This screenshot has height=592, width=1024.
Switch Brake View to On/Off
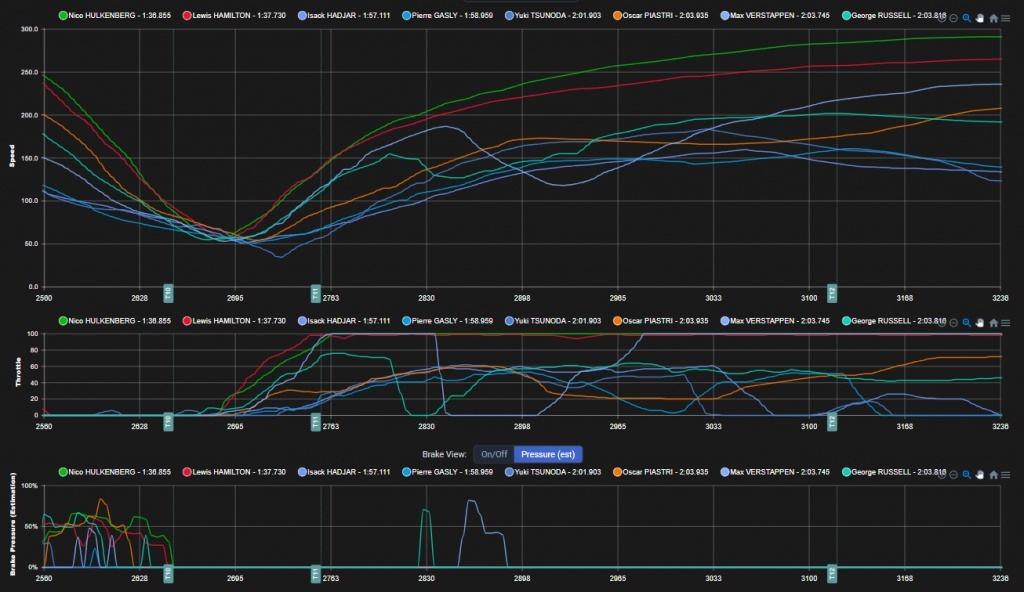pos(494,454)
